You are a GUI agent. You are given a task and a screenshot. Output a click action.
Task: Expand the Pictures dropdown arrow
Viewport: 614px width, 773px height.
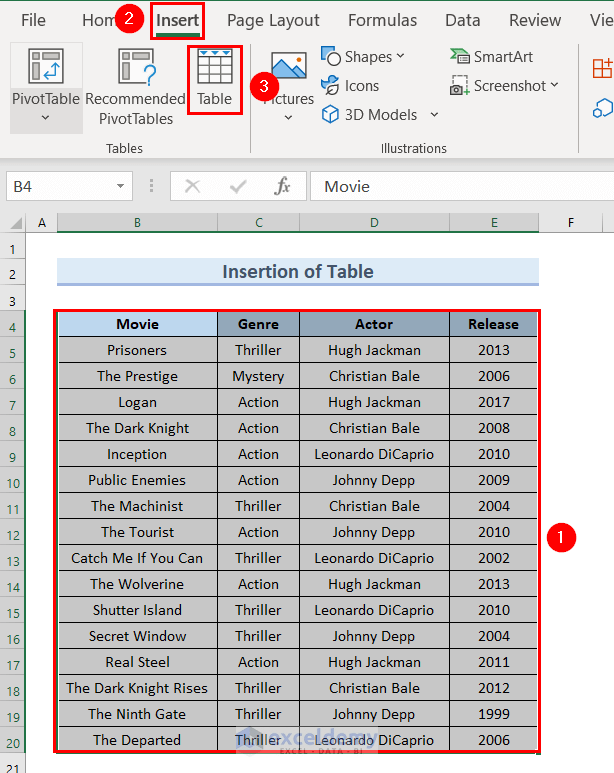pyautogui.click(x=289, y=118)
